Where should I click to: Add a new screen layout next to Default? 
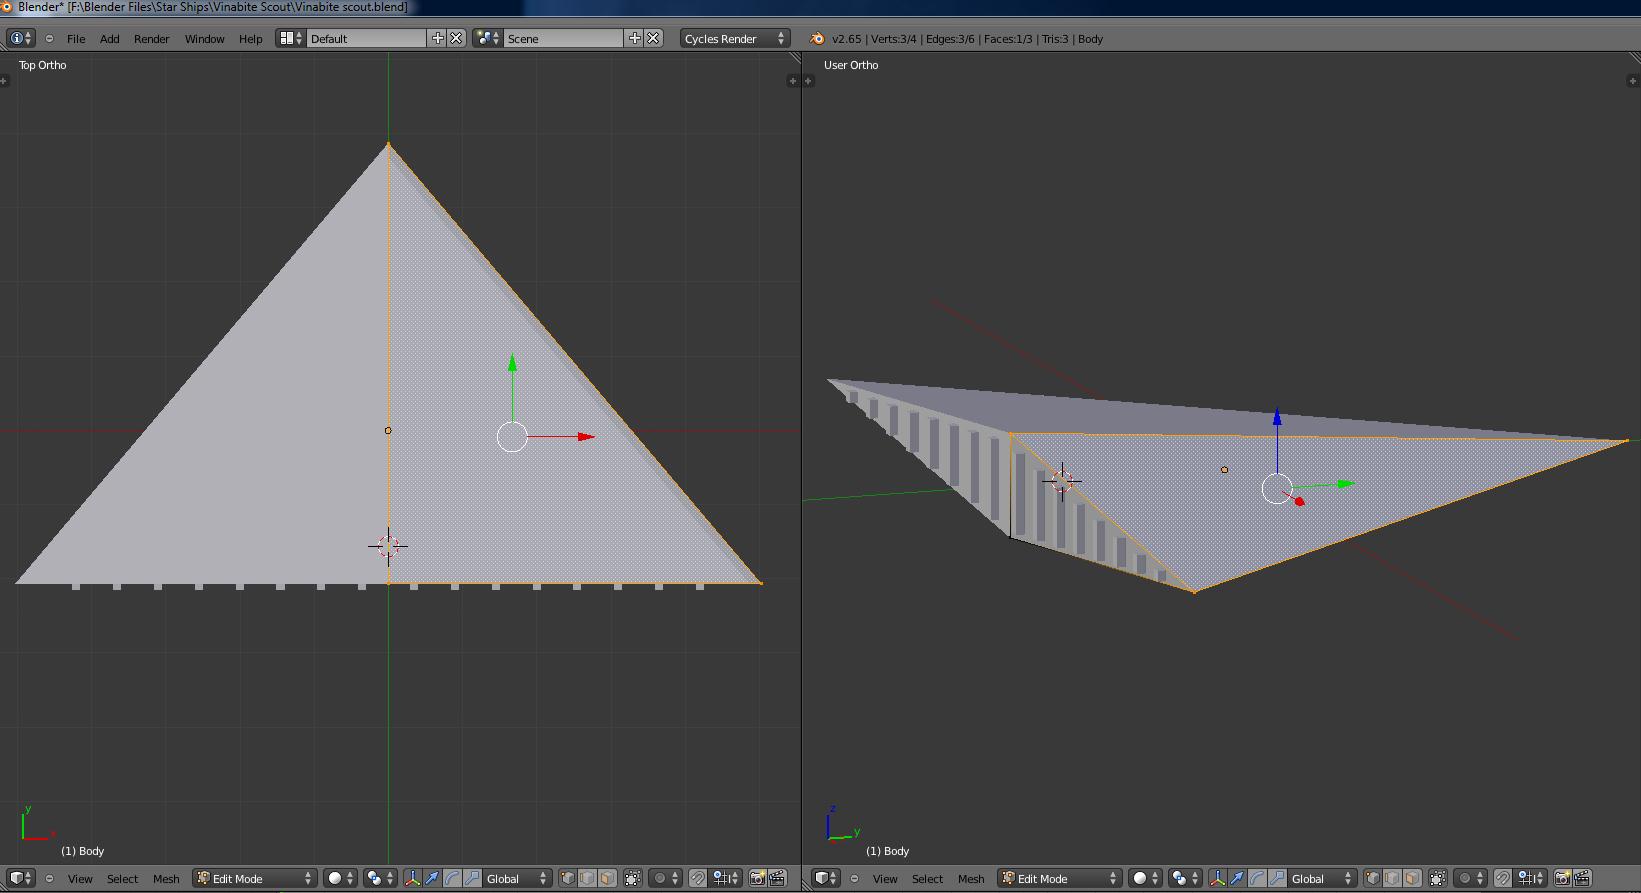pyautogui.click(x=437, y=38)
